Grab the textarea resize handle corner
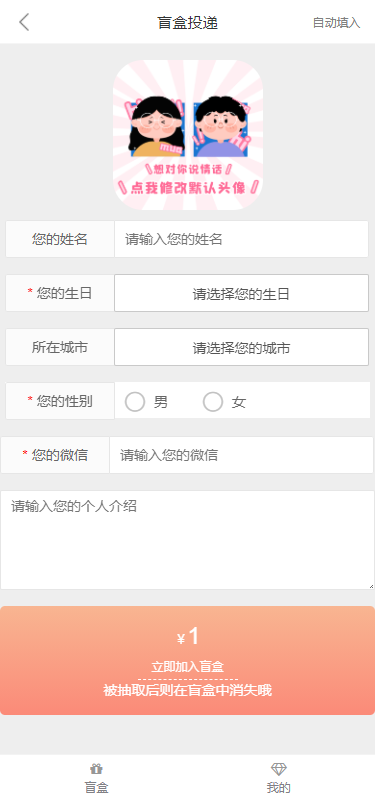This screenshot has height=802, width=375. tap(371, 586)
